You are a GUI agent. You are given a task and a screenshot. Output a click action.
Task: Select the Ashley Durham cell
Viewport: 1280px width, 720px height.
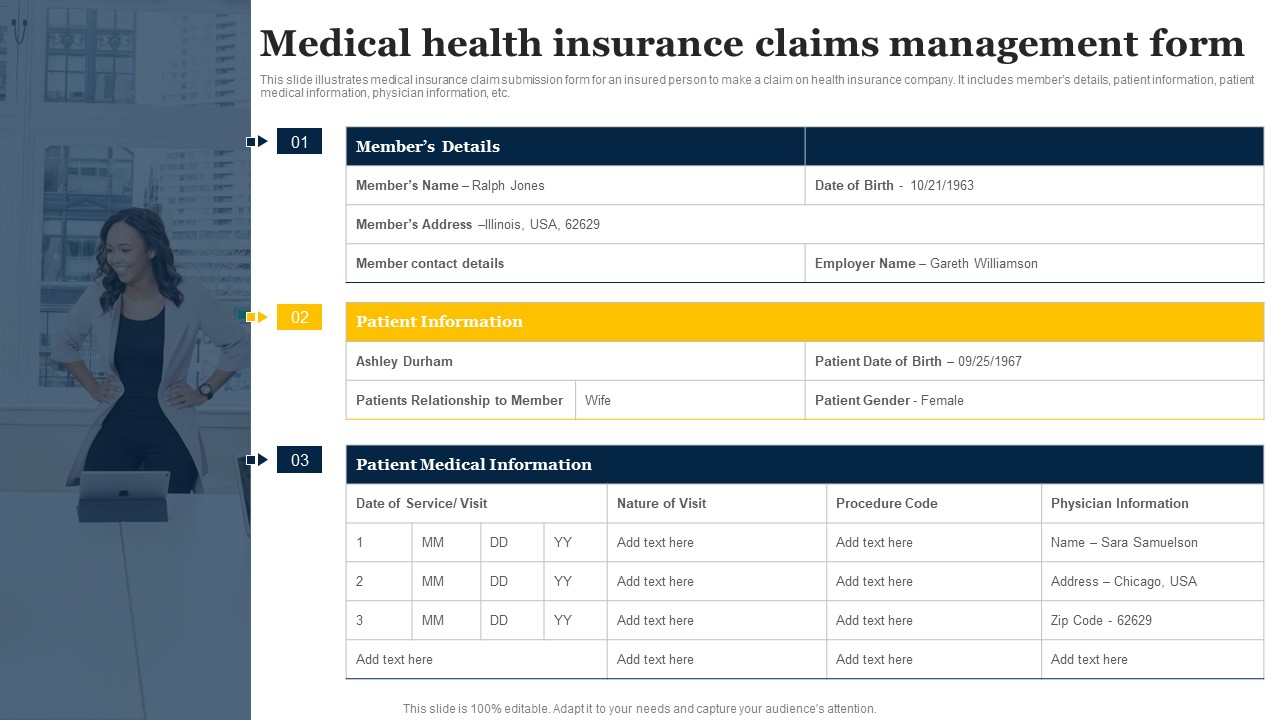tap(575, 361)
